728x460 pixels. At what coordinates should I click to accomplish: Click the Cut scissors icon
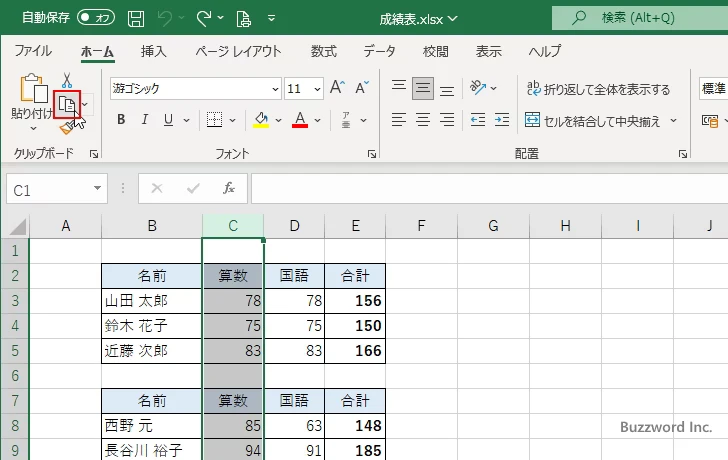pos(67,80)
